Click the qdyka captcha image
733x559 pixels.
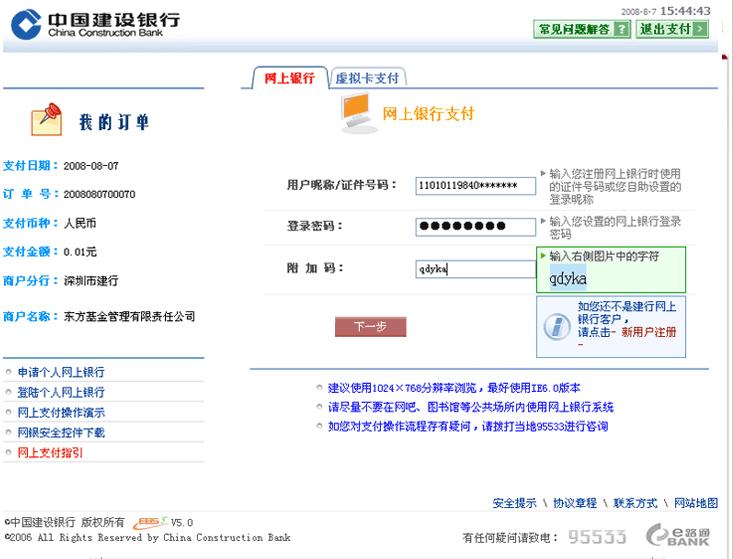(568, 278)
